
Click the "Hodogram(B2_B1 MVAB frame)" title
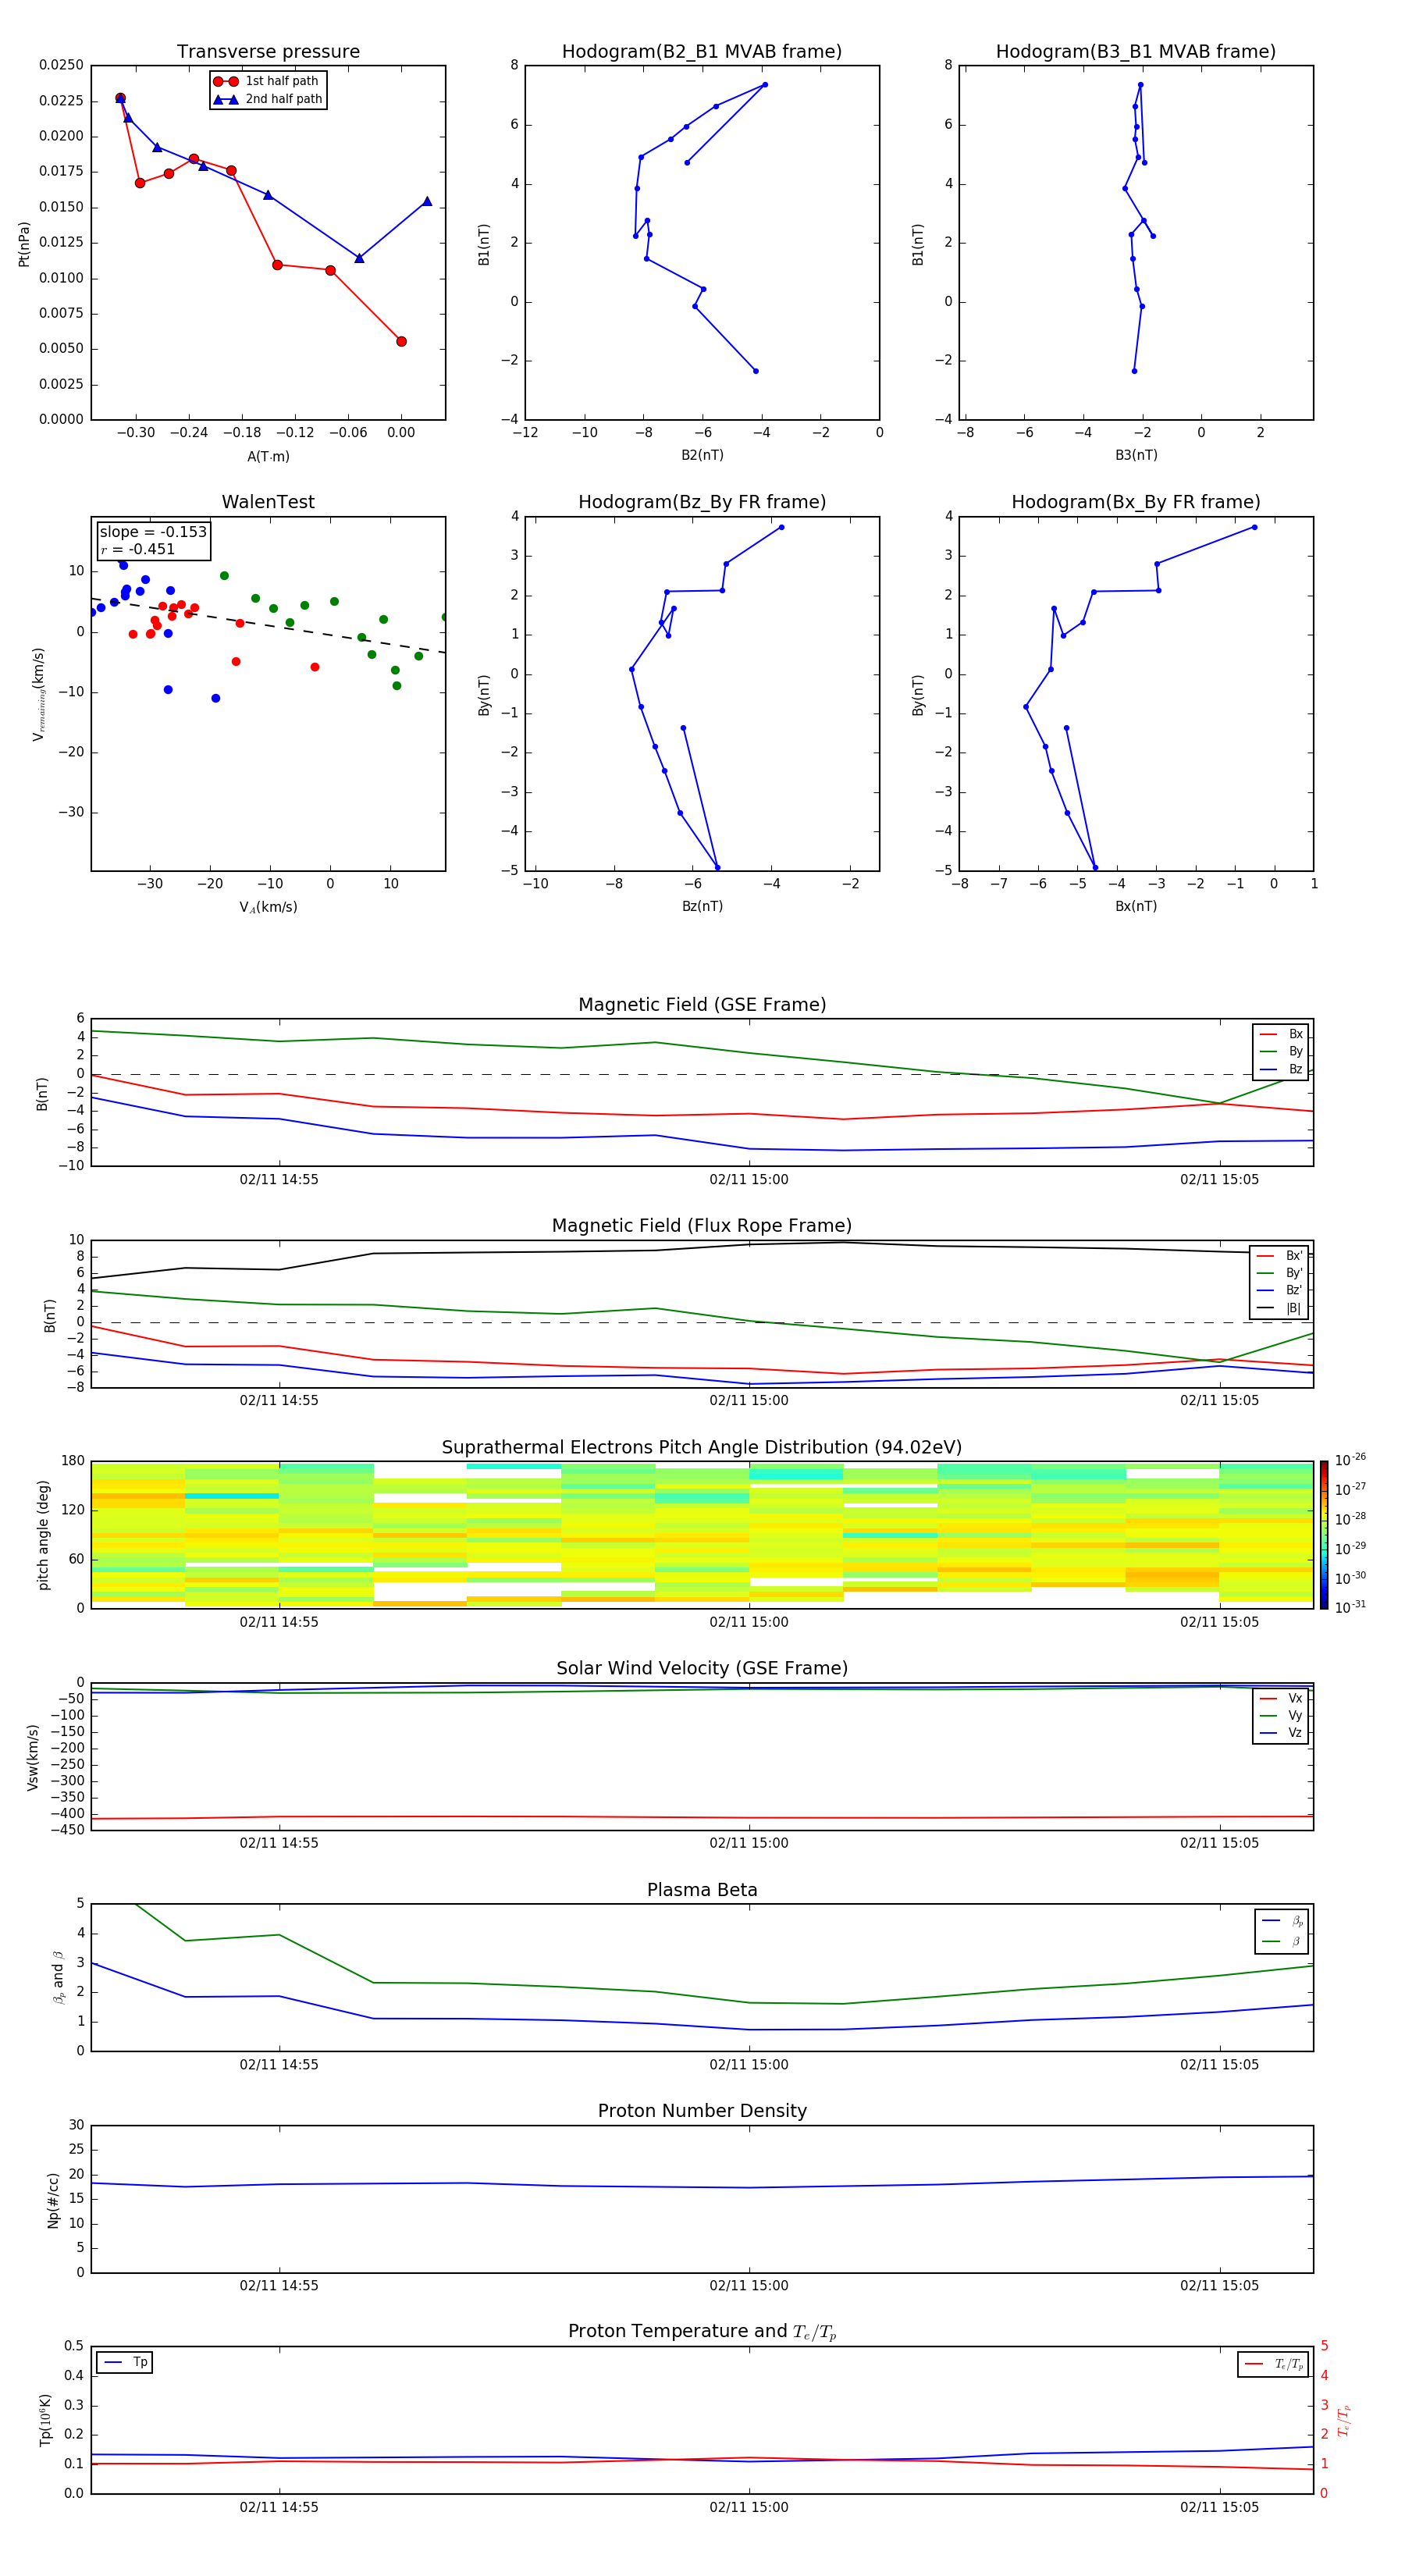702,51
